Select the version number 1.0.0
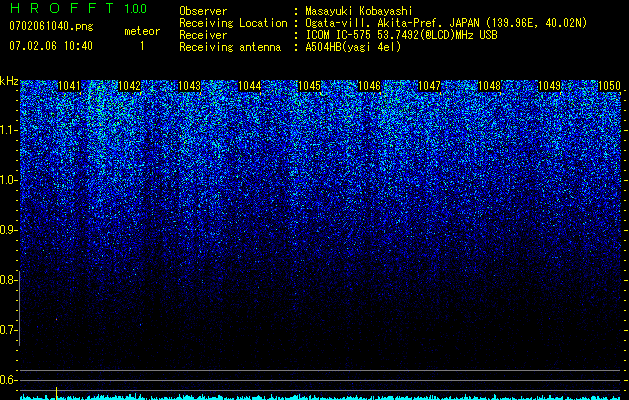629x400 pixels. pyautogui.click(x=136, y=8)
